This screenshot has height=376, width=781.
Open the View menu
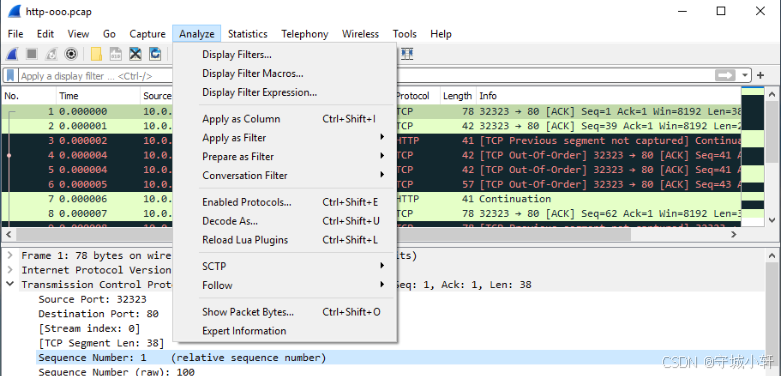click(78, 34)
